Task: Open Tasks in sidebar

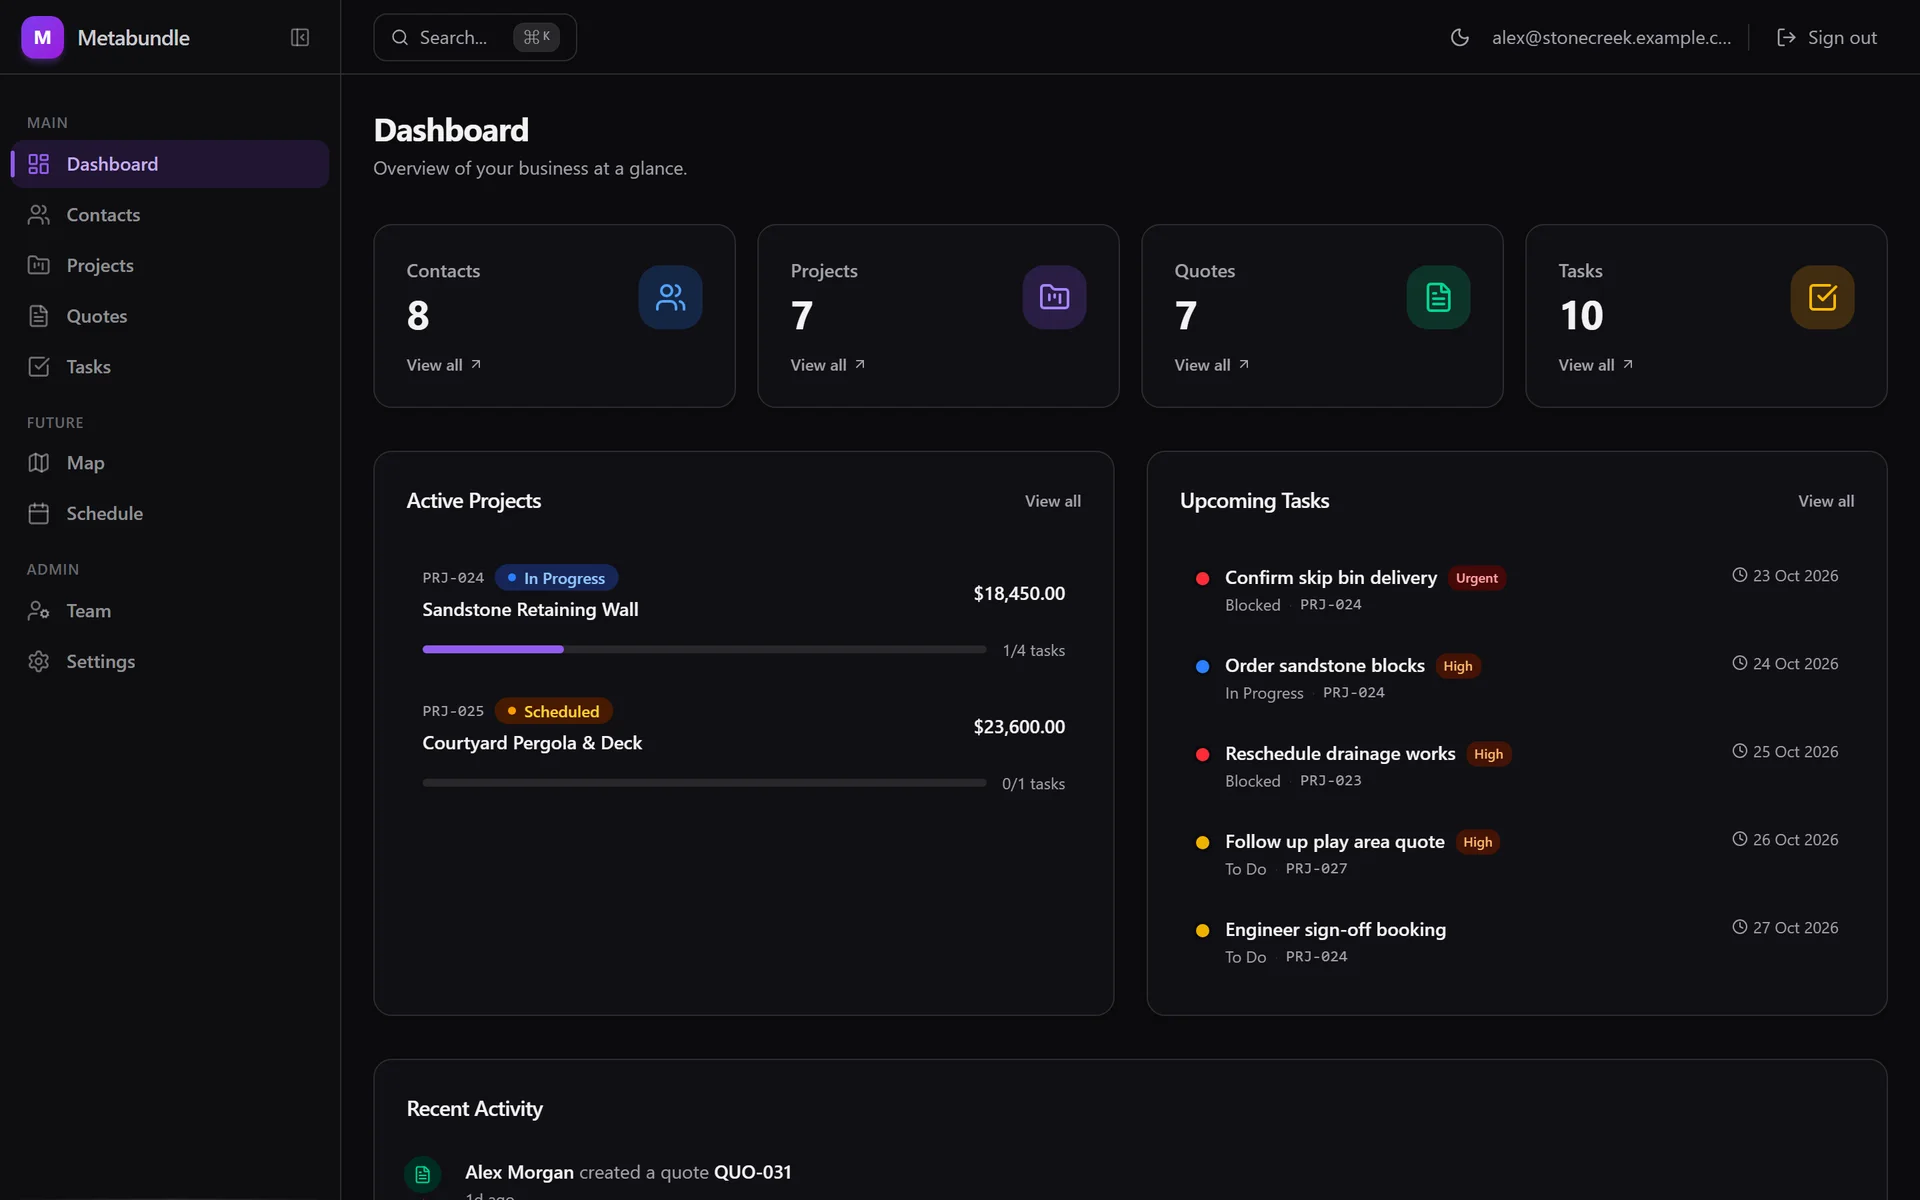Action: [x=170, y=367]
